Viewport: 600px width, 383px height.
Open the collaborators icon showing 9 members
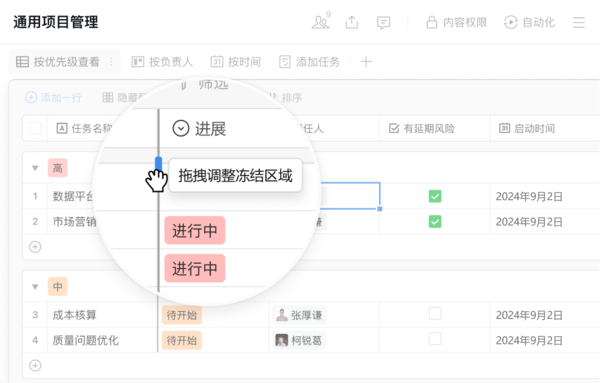point(321,21)
